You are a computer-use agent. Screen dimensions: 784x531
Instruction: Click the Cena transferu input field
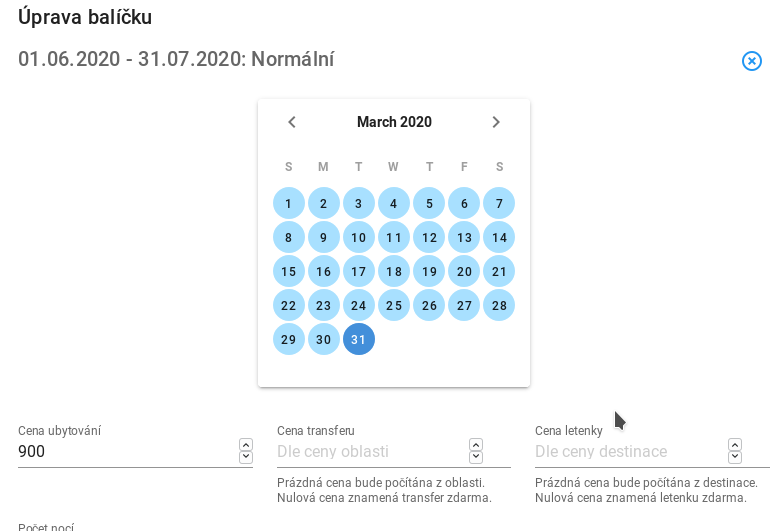[372, 452]
